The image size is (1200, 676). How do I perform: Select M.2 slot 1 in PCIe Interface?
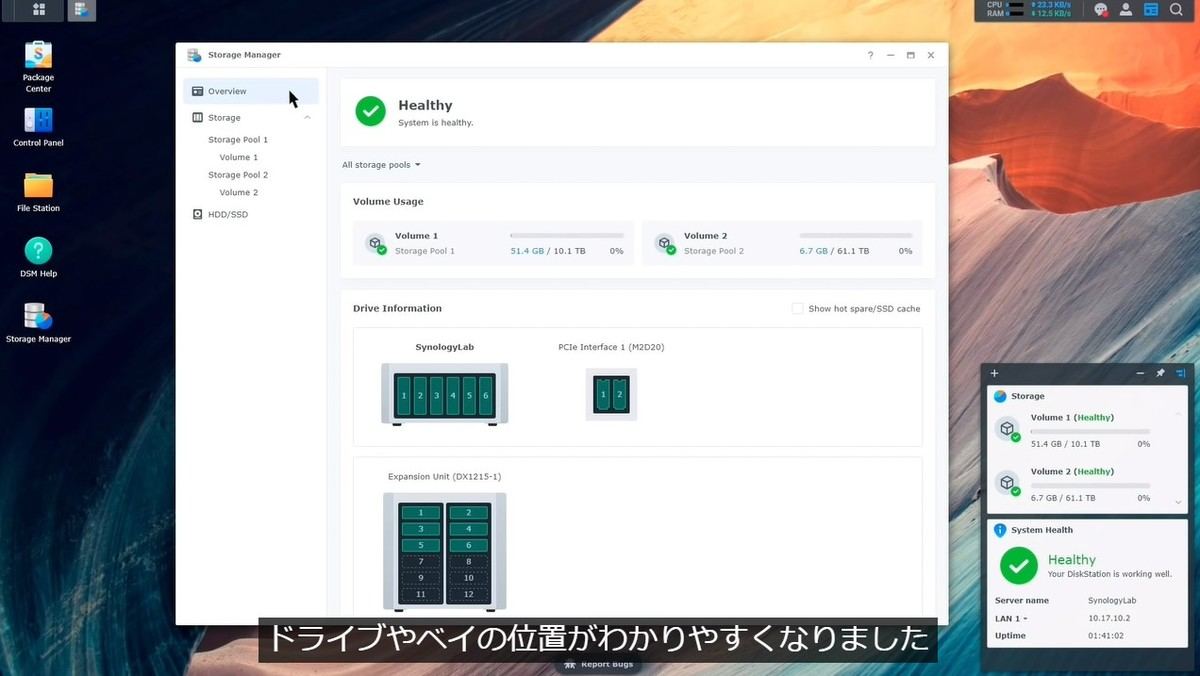tap(603, 395)
